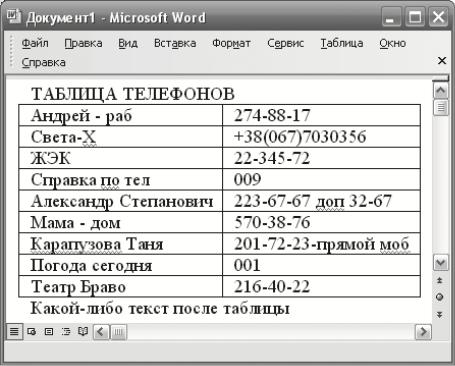
Task: Switch to Outline view icon
Action: [66, 331]
